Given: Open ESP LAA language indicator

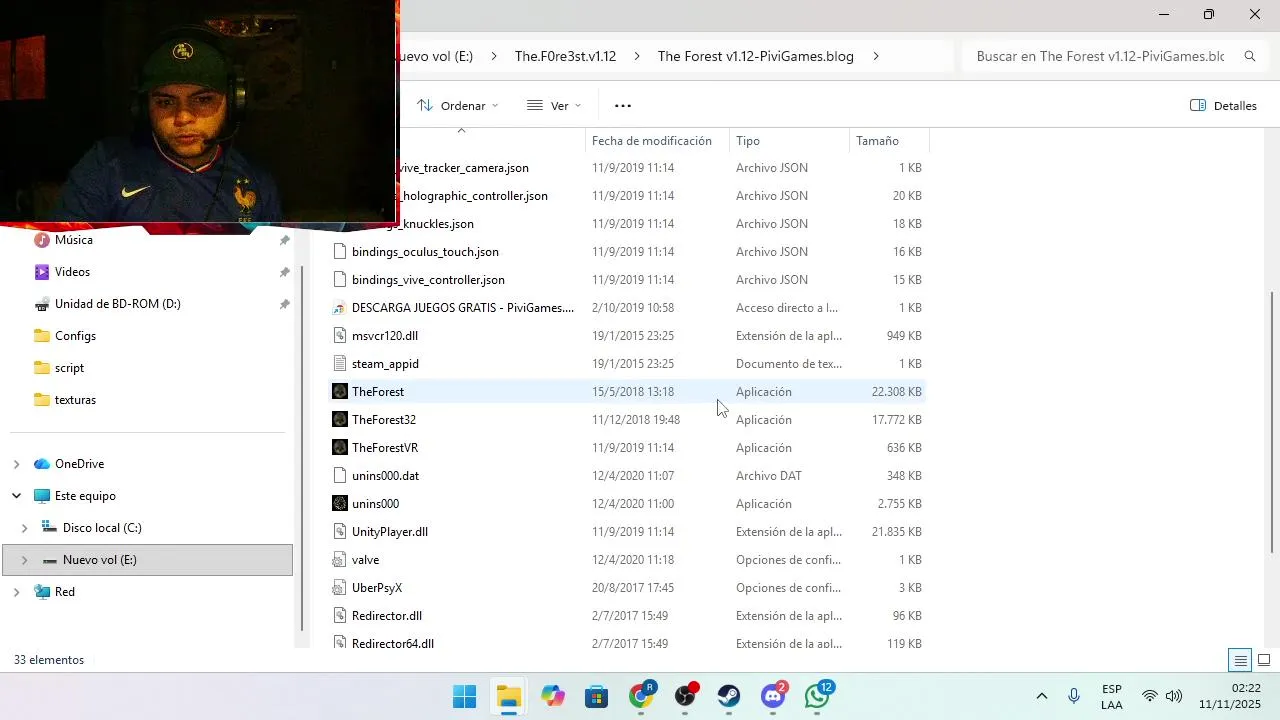Looking at the screenshot, I should [x=1111, y=697].
